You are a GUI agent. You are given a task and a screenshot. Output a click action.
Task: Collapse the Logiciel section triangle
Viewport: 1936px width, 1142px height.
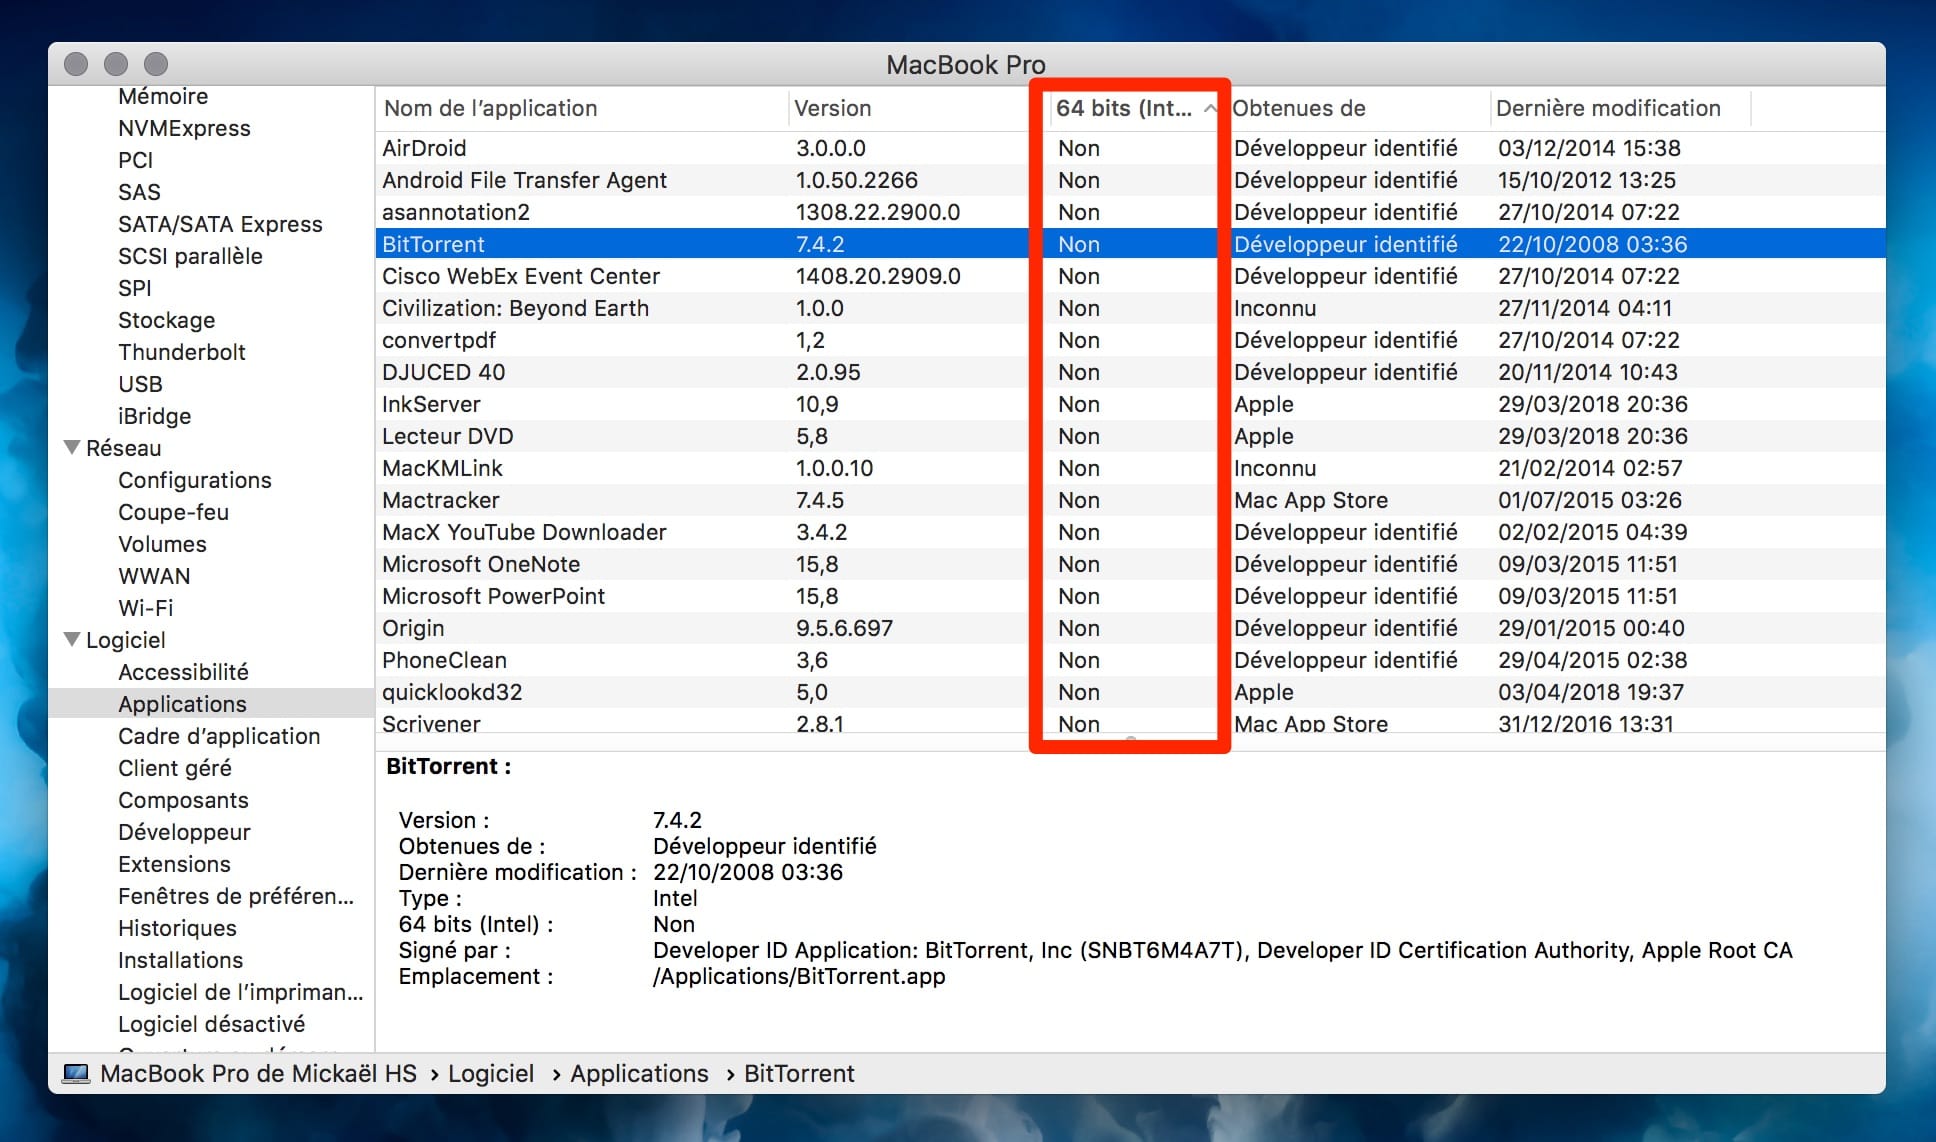72,639
